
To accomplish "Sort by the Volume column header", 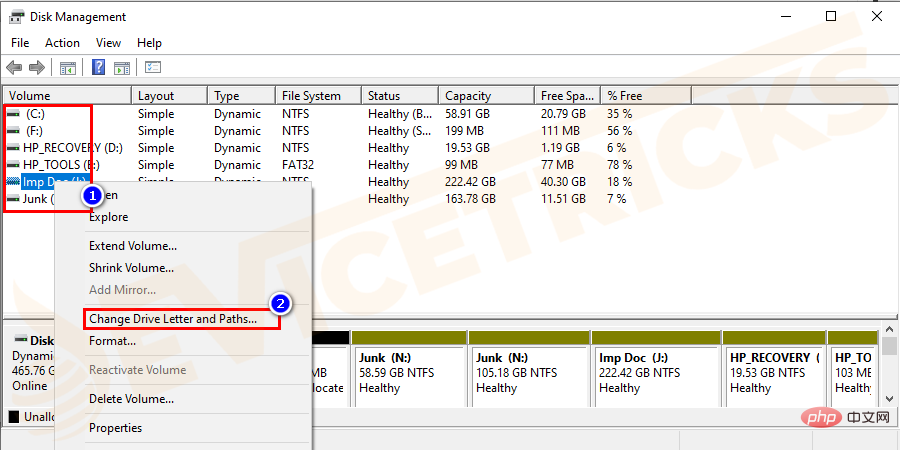I will [68, 96].
